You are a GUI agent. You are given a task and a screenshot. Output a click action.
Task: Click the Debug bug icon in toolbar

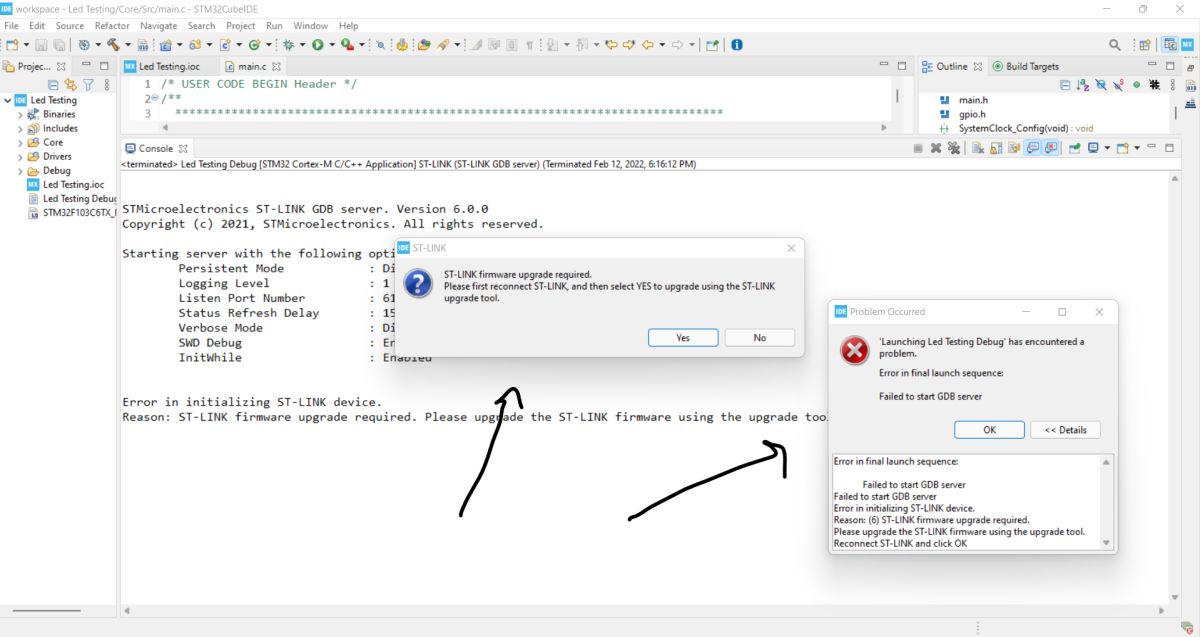(287, 45)
